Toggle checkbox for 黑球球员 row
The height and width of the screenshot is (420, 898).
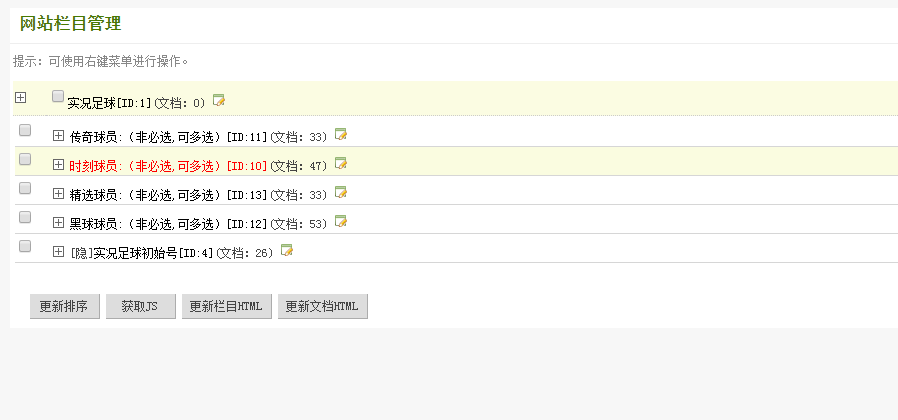25,217
